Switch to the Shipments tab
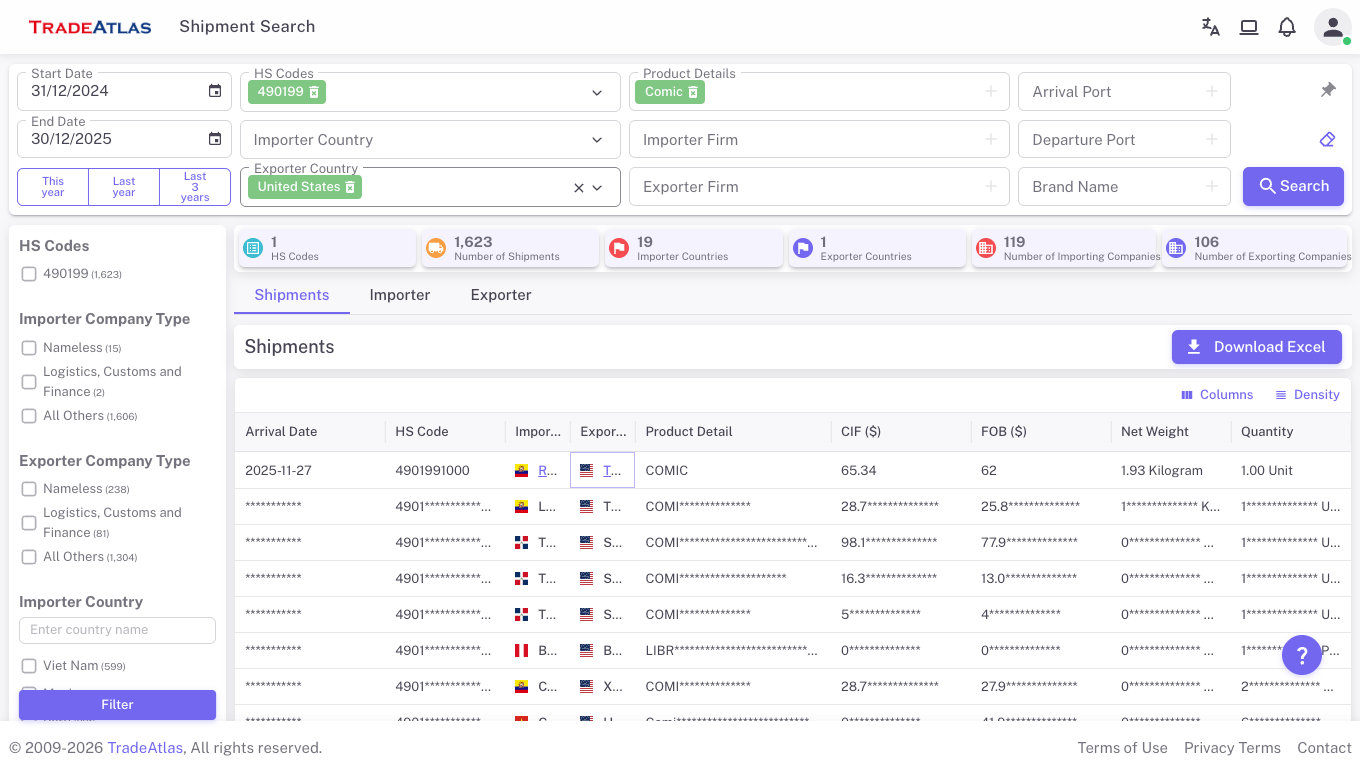Image resolution: width=1360 pixels, height=767 pixels. point(292,295)
